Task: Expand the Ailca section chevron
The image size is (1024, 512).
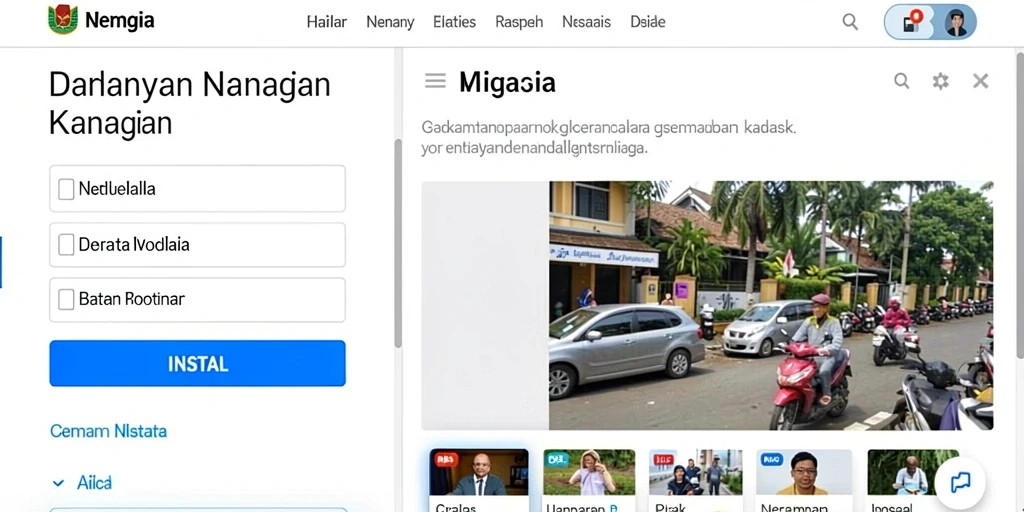Action: tap(58, 484)
